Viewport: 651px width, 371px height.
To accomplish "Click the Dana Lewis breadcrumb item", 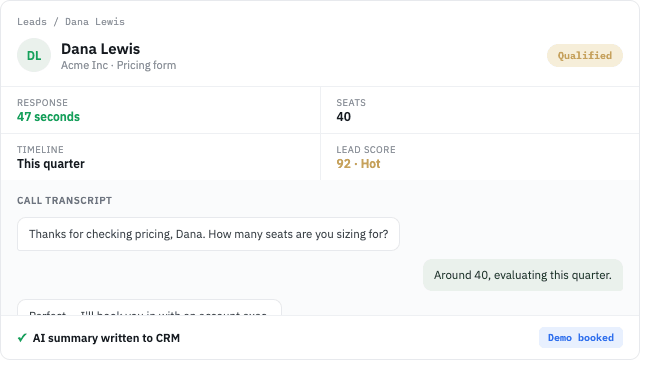I will [95, 22].
